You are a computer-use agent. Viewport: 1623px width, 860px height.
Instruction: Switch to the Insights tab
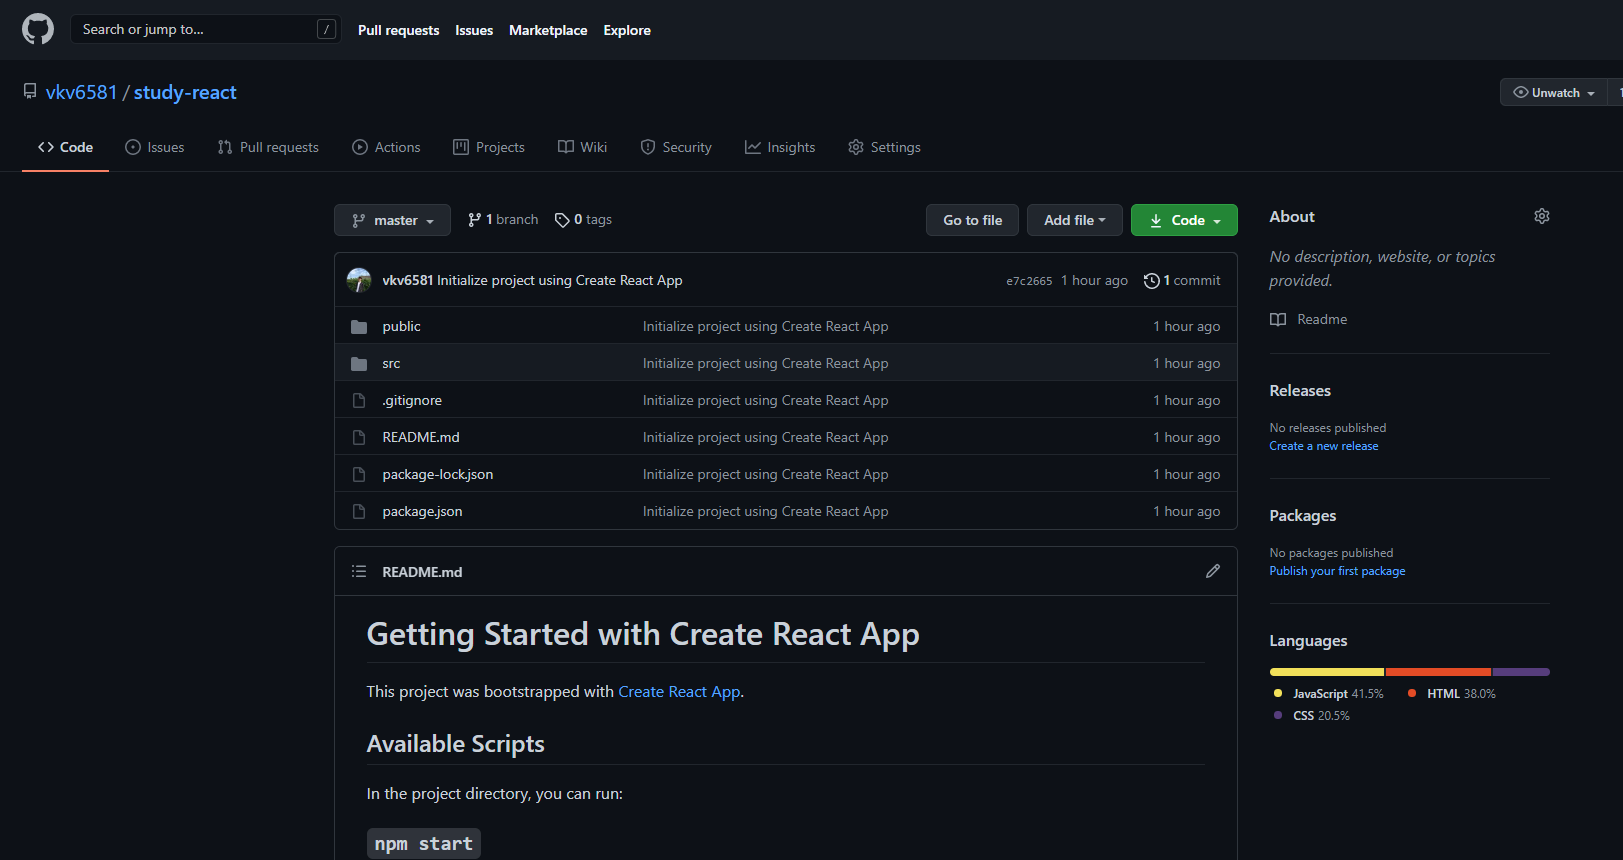click(780, 147)
